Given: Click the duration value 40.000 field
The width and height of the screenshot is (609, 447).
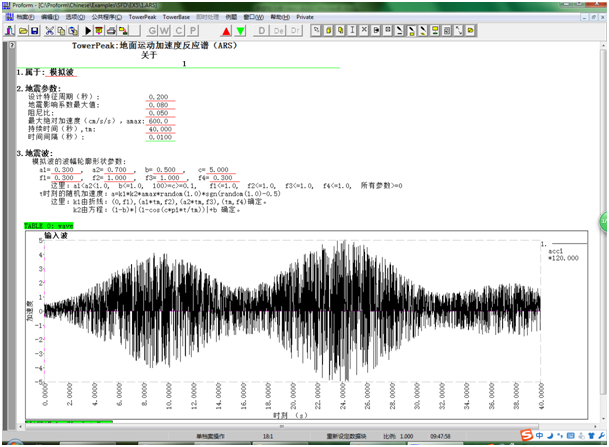Looking at the screenshot, I should coord(160,129).
